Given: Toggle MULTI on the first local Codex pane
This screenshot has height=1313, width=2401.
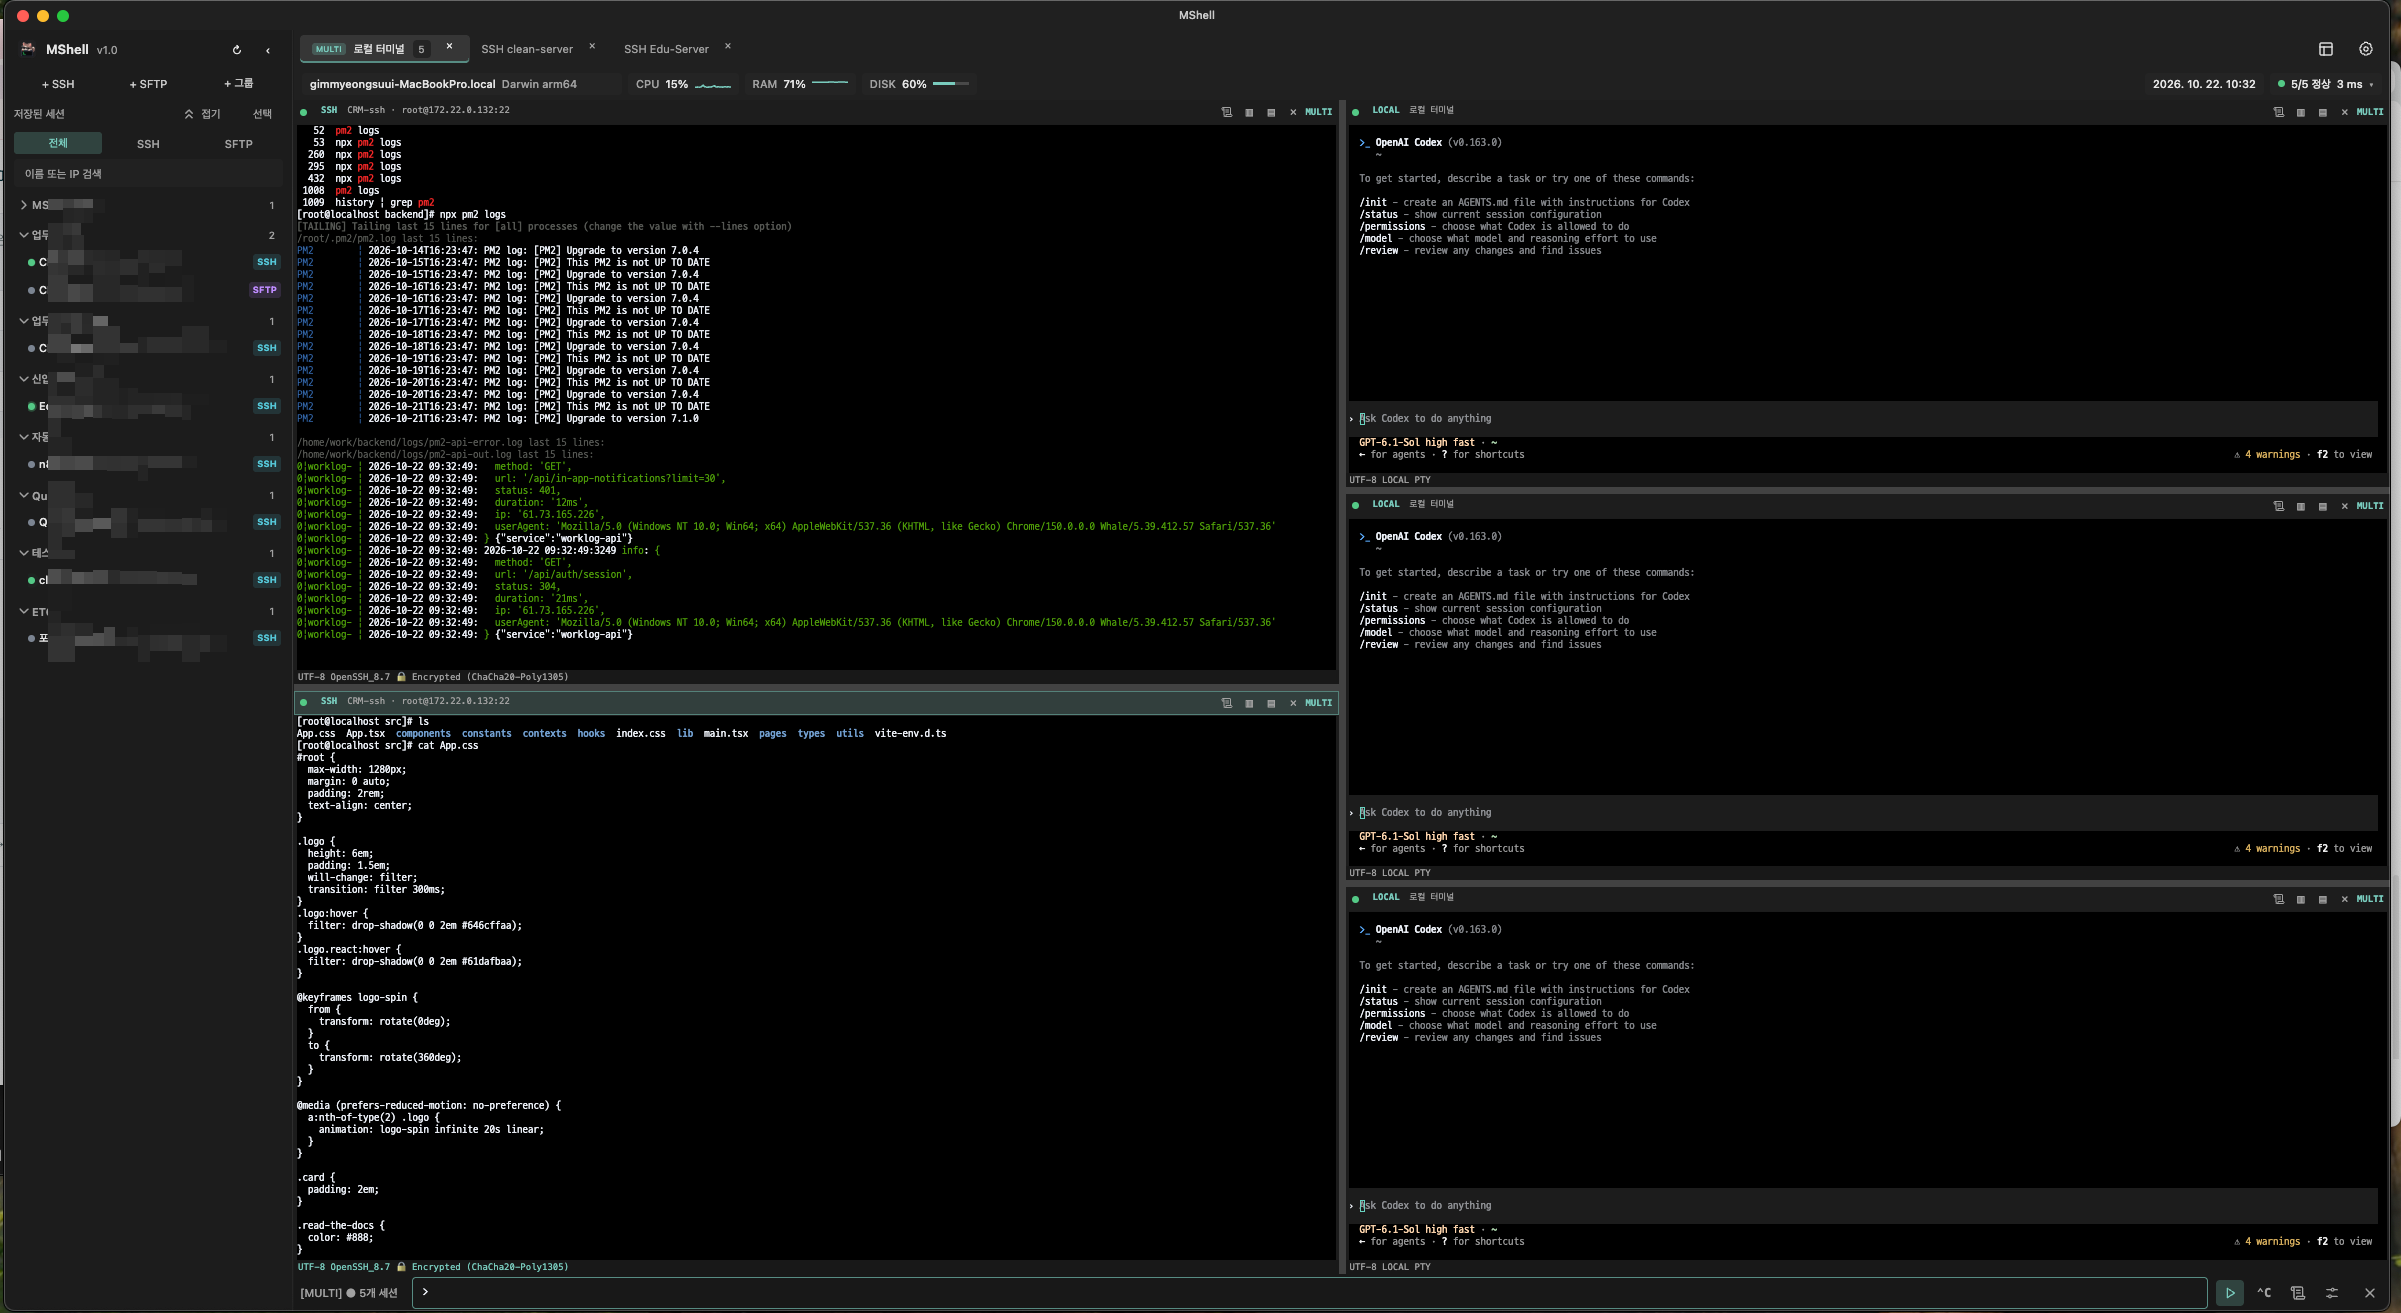Looking at the screenshot, I should pos(2370,112).
